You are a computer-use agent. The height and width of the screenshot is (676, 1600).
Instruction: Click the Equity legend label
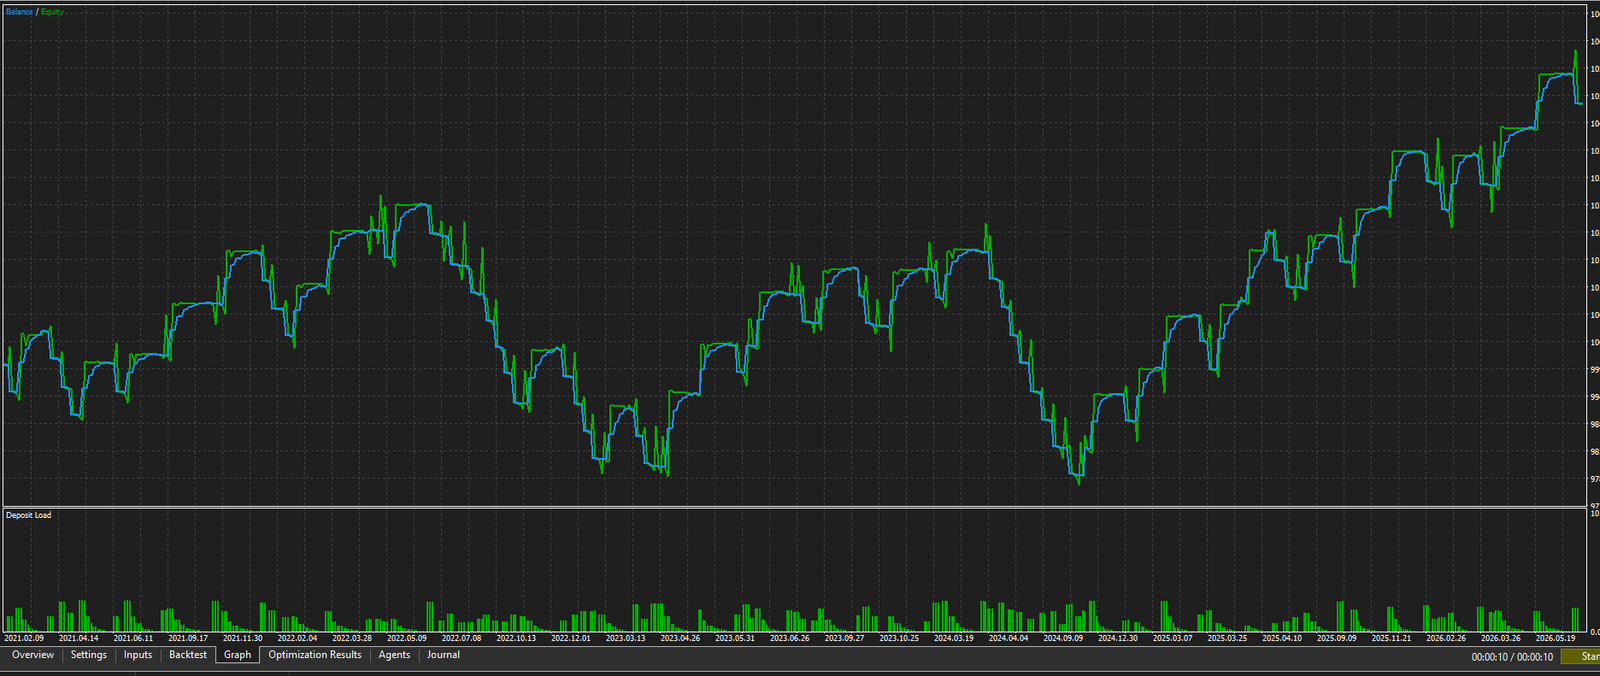pos(52,12)
